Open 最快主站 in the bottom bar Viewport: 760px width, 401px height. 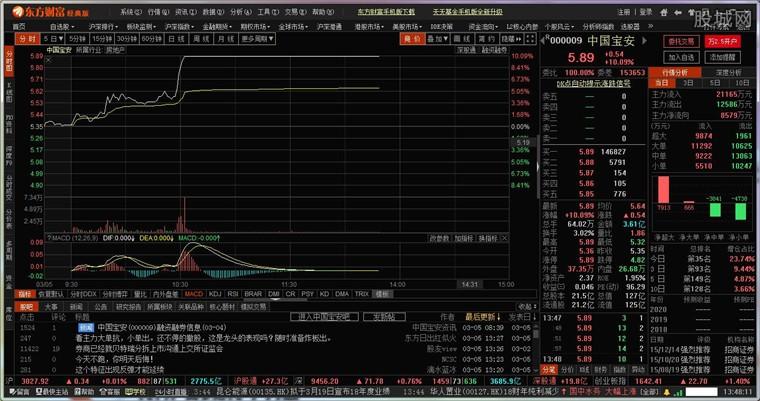click(52, 391)
